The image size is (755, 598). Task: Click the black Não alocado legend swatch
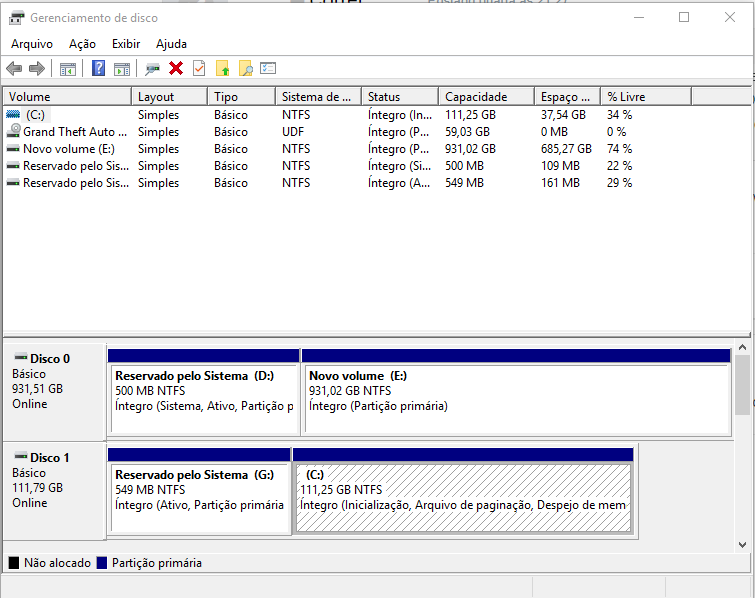coord(14,563)
